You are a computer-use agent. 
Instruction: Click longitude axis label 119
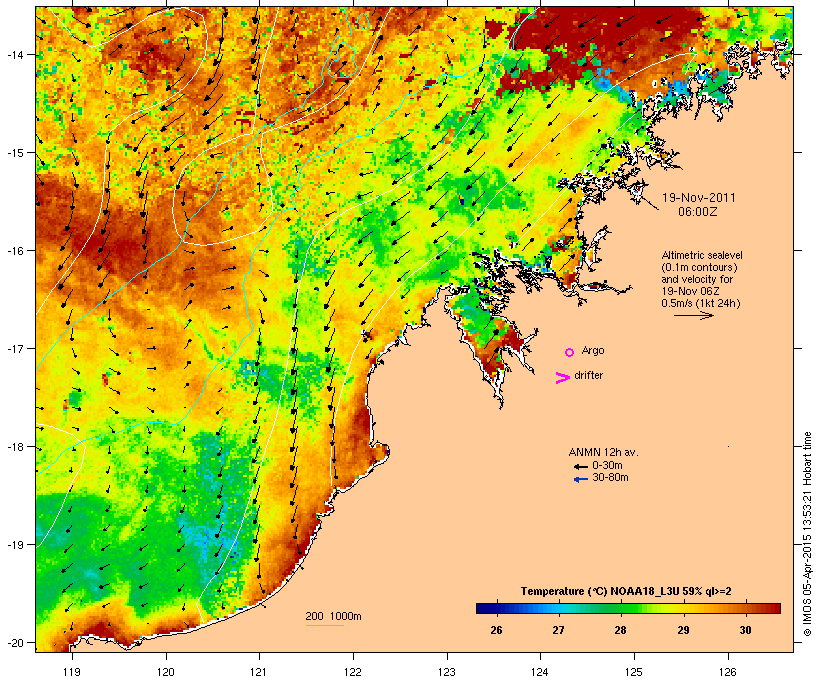tap(72, 672)
